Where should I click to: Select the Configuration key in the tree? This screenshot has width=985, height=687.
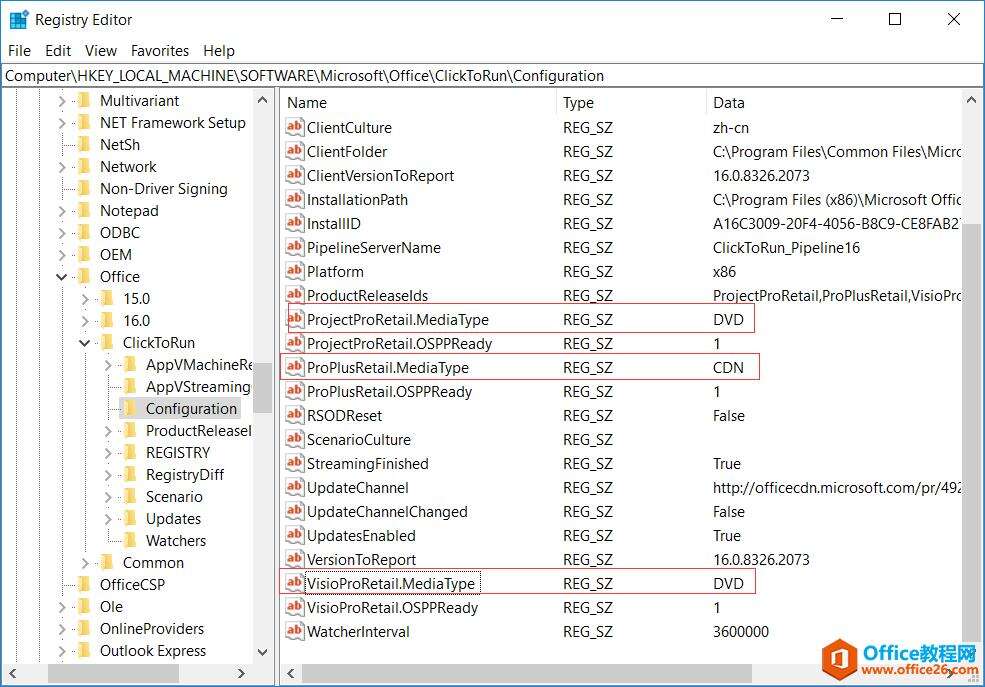coord(191,409)
